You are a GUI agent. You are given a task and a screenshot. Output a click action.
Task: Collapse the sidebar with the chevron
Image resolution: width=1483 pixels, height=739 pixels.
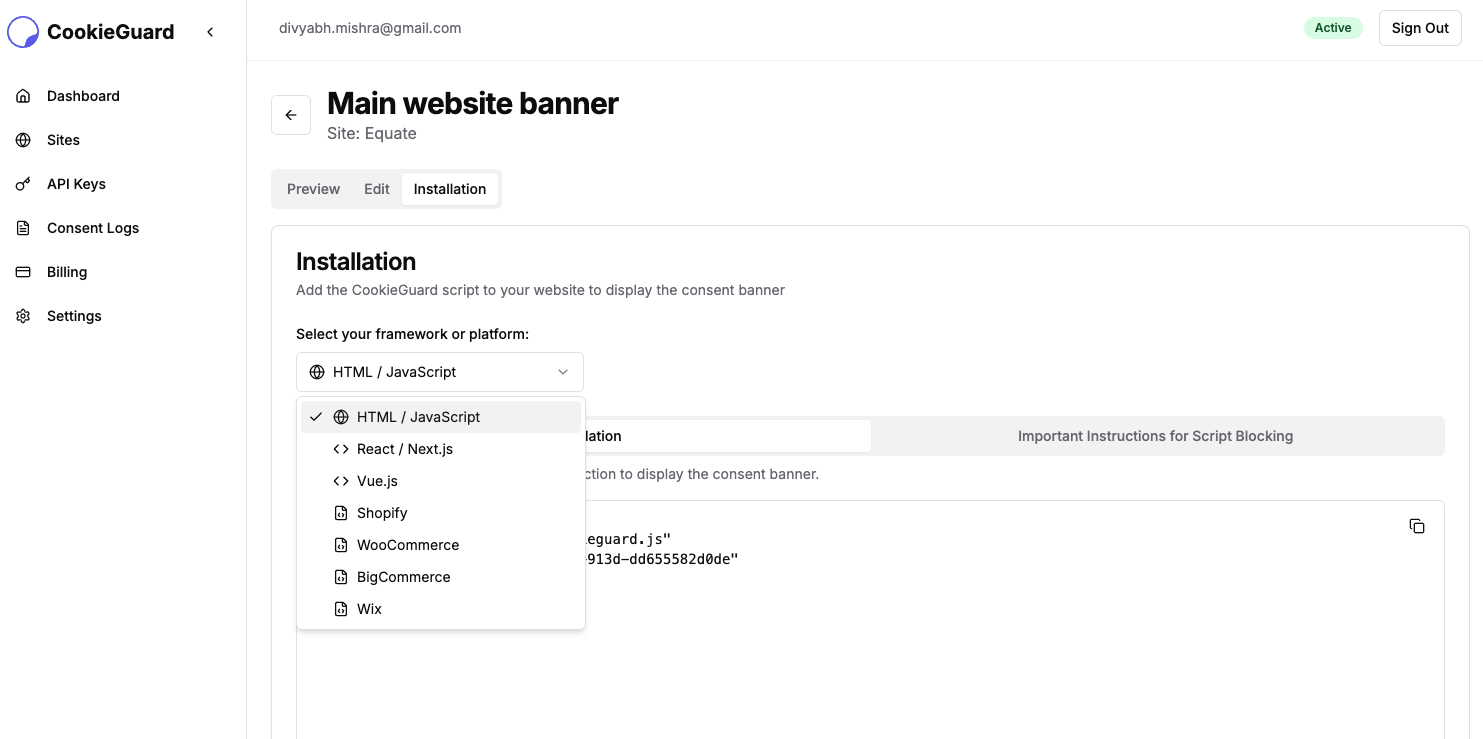pyautogui.click(x=210, y=31)
